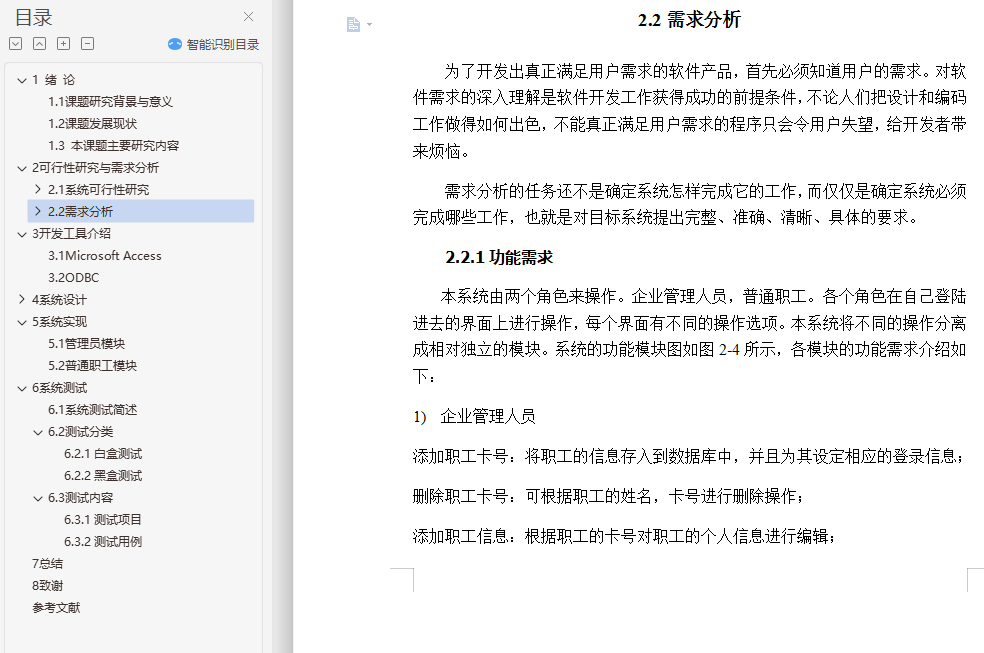Open 5.1管理员模块 entry
Viewport: 984px width, 653px height.
[x=87, y=344]
